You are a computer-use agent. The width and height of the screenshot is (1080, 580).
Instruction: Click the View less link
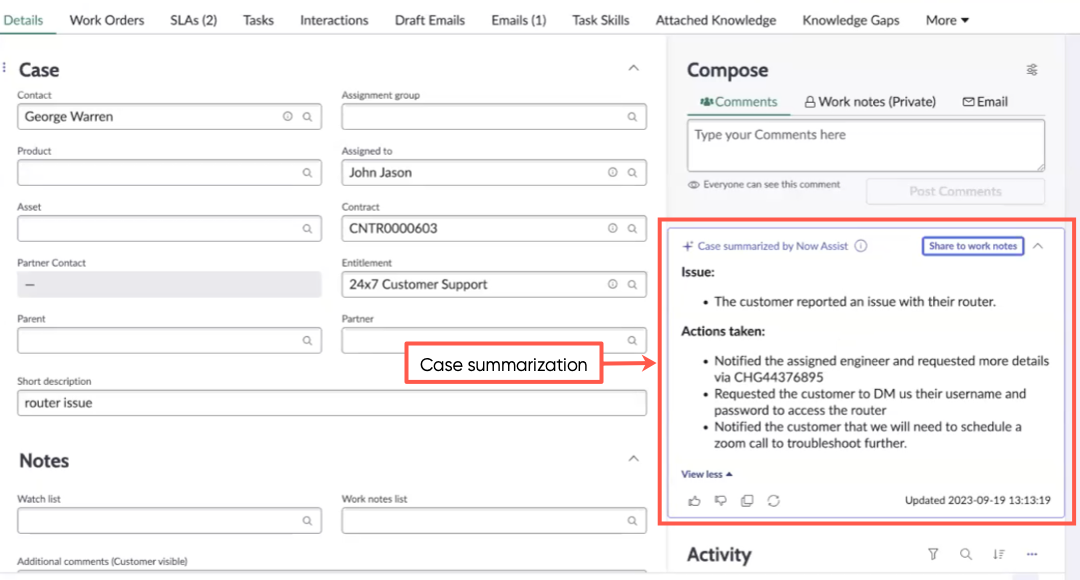click(x=707, y=474)
